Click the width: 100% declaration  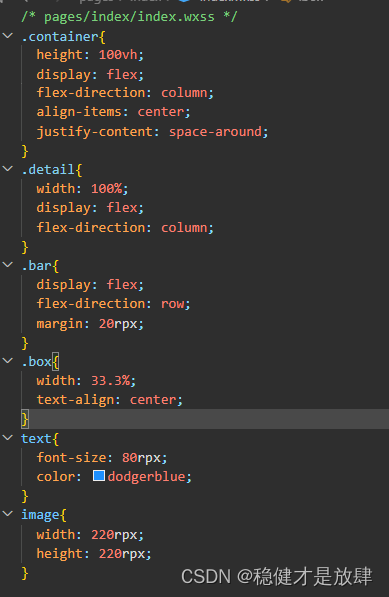(83, 188)
